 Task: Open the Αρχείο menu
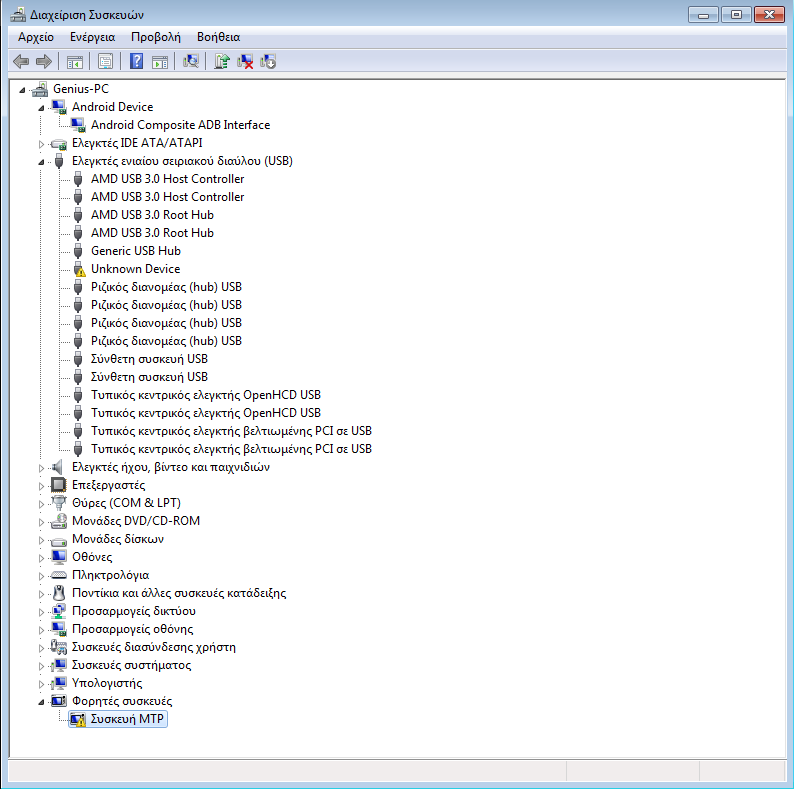point(36,36)
